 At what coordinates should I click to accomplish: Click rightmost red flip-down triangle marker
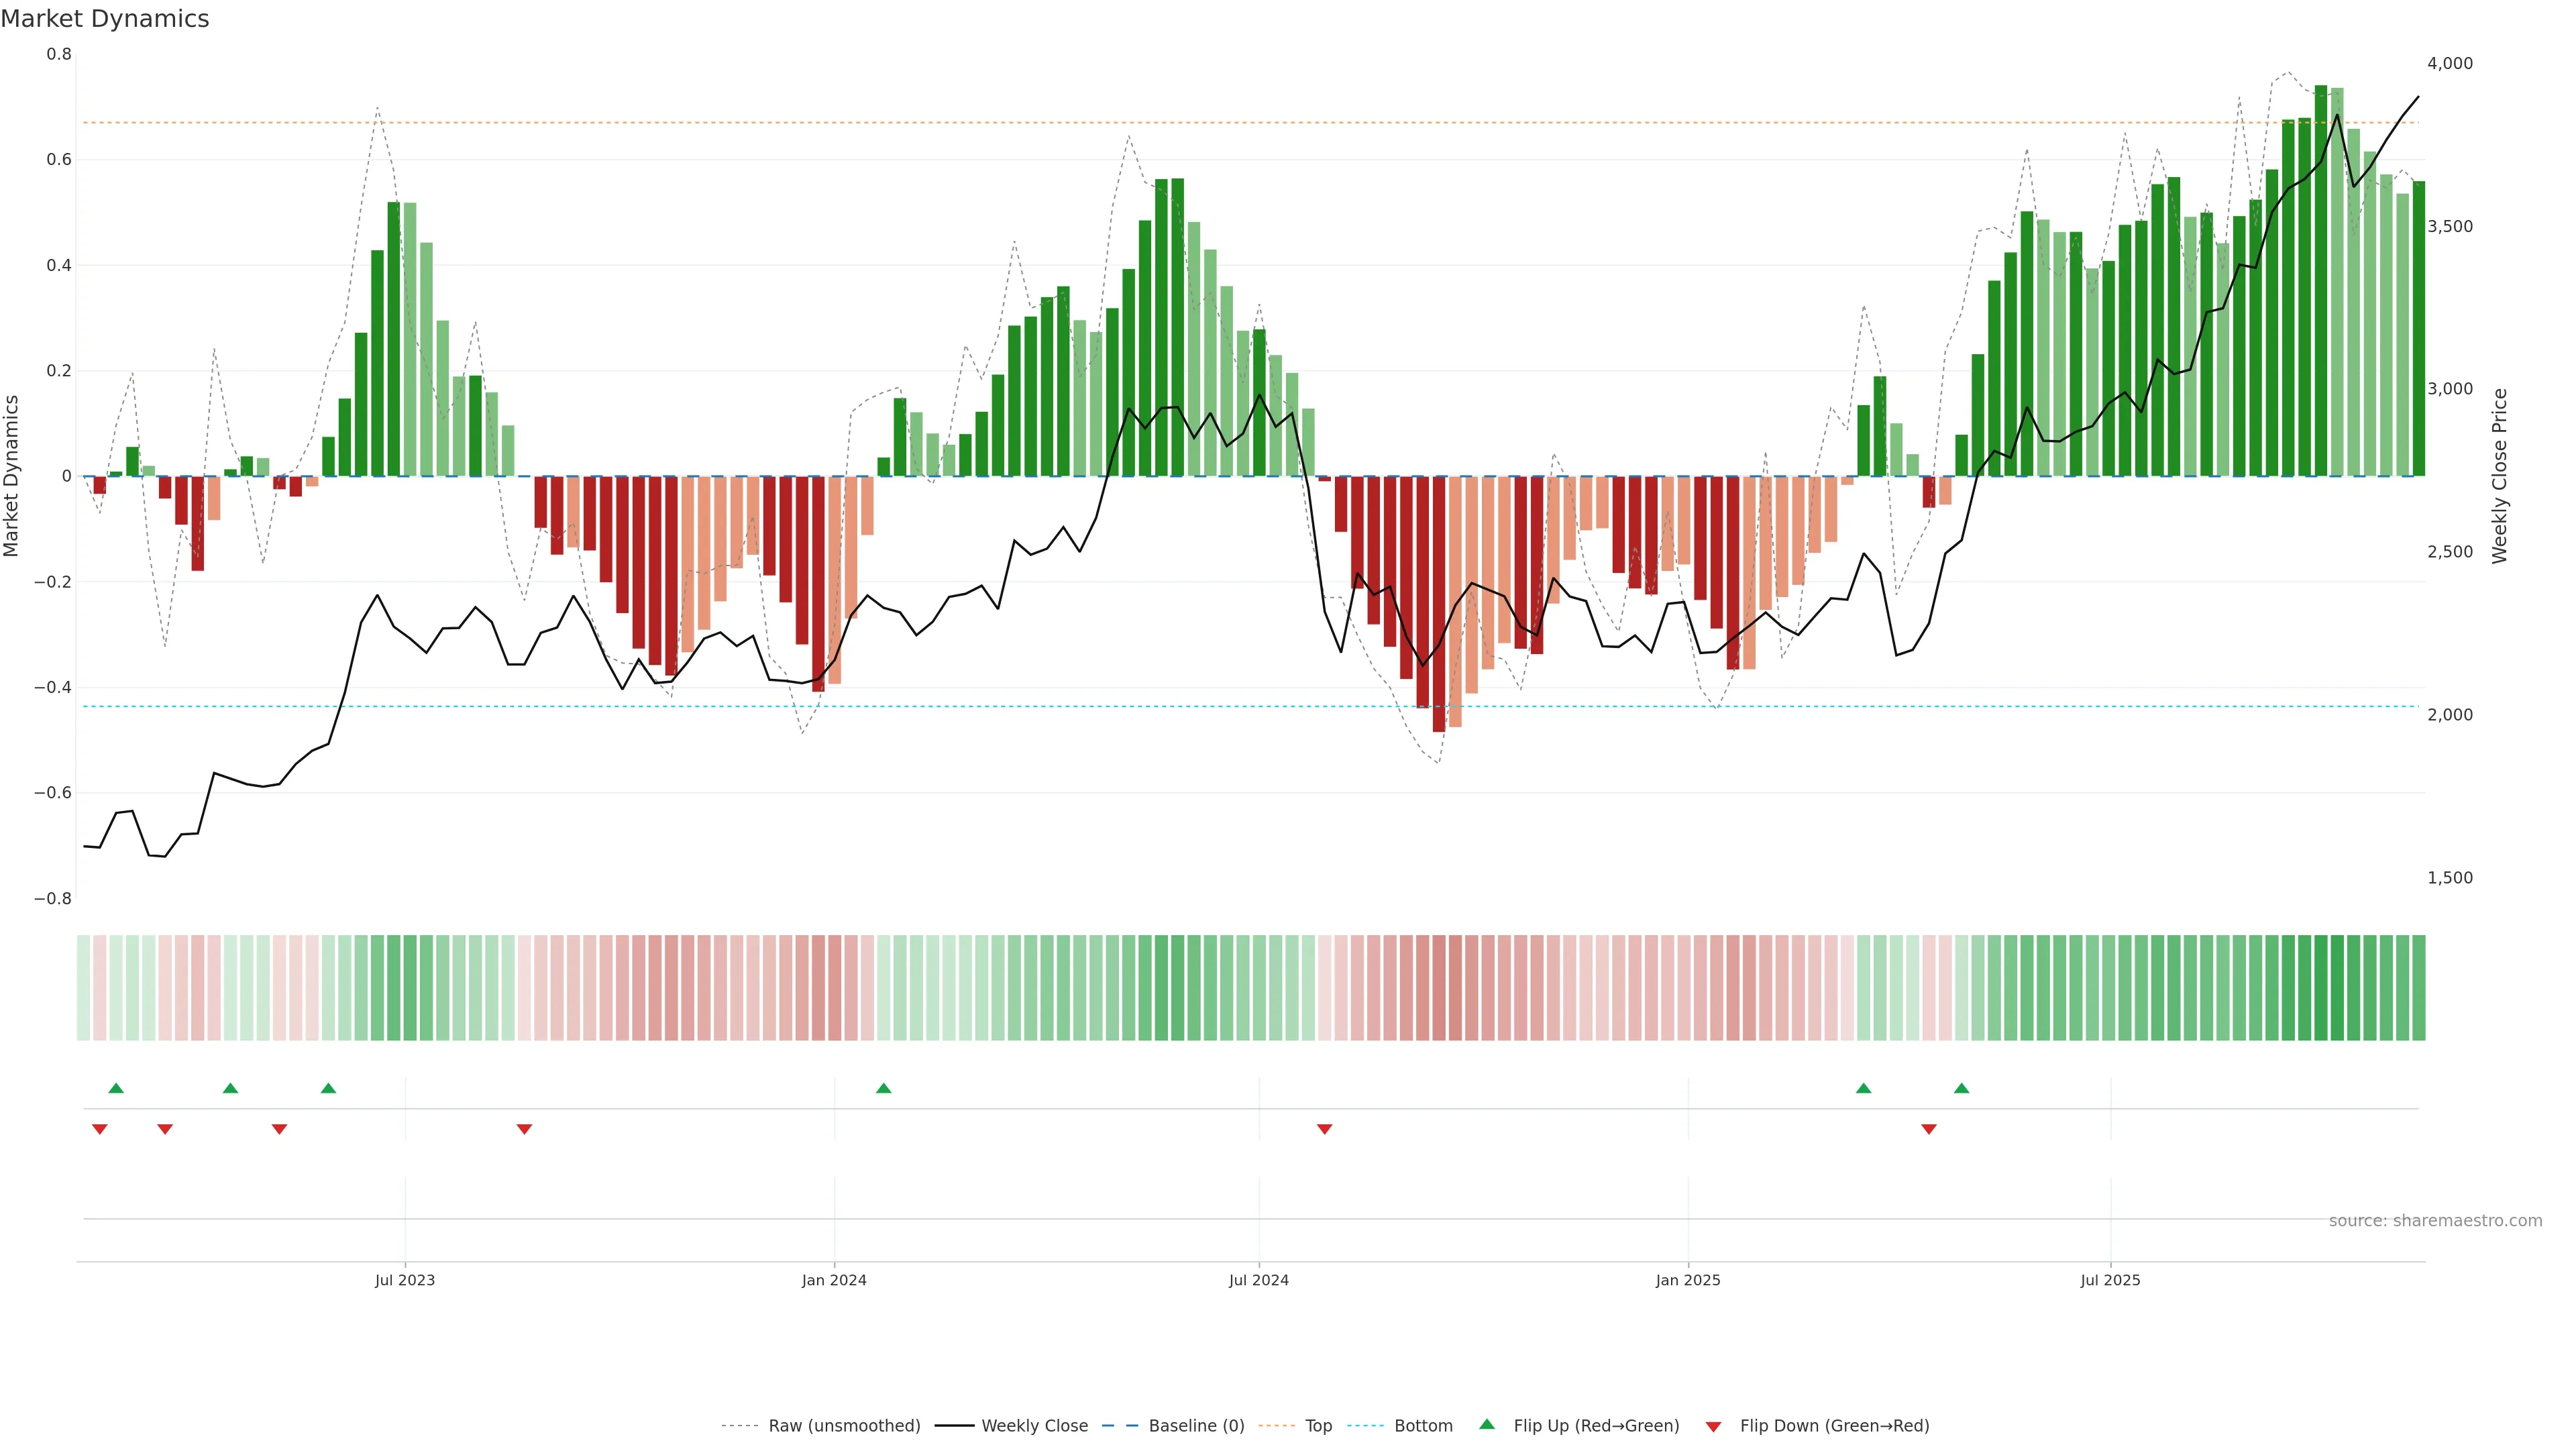(1929, 1129)
